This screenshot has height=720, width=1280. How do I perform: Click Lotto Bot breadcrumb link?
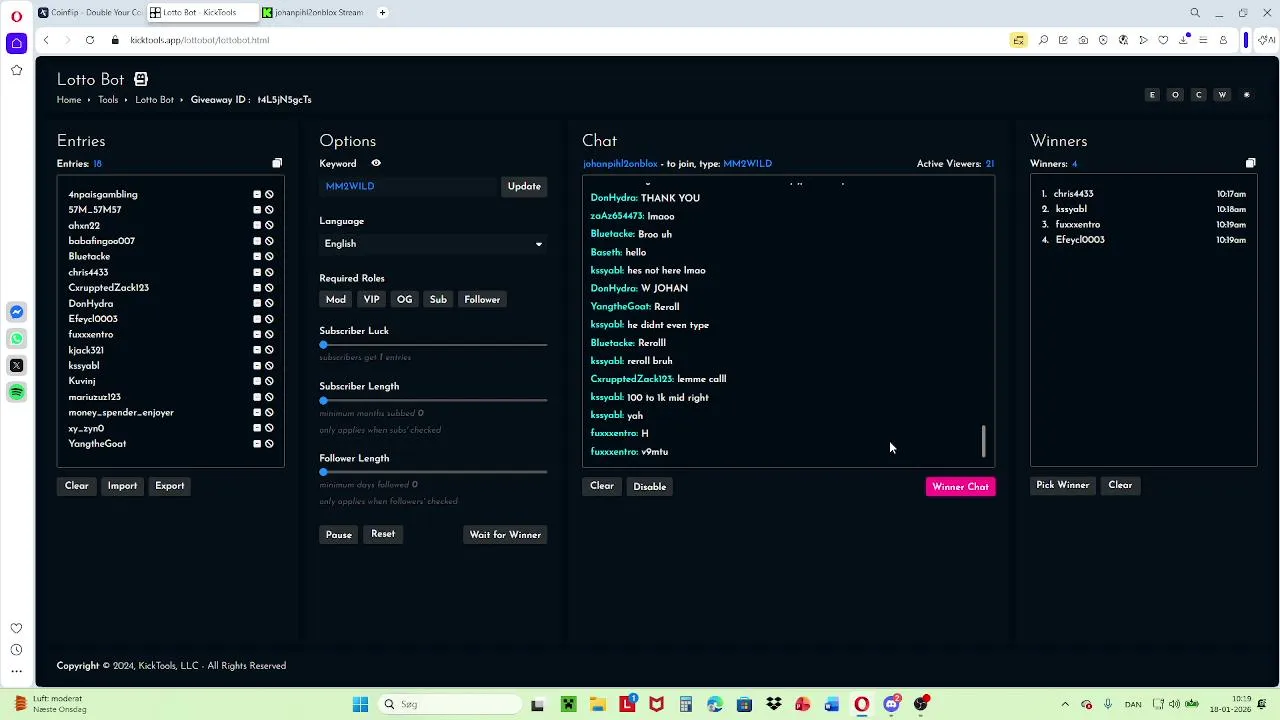tap(154, 100)
